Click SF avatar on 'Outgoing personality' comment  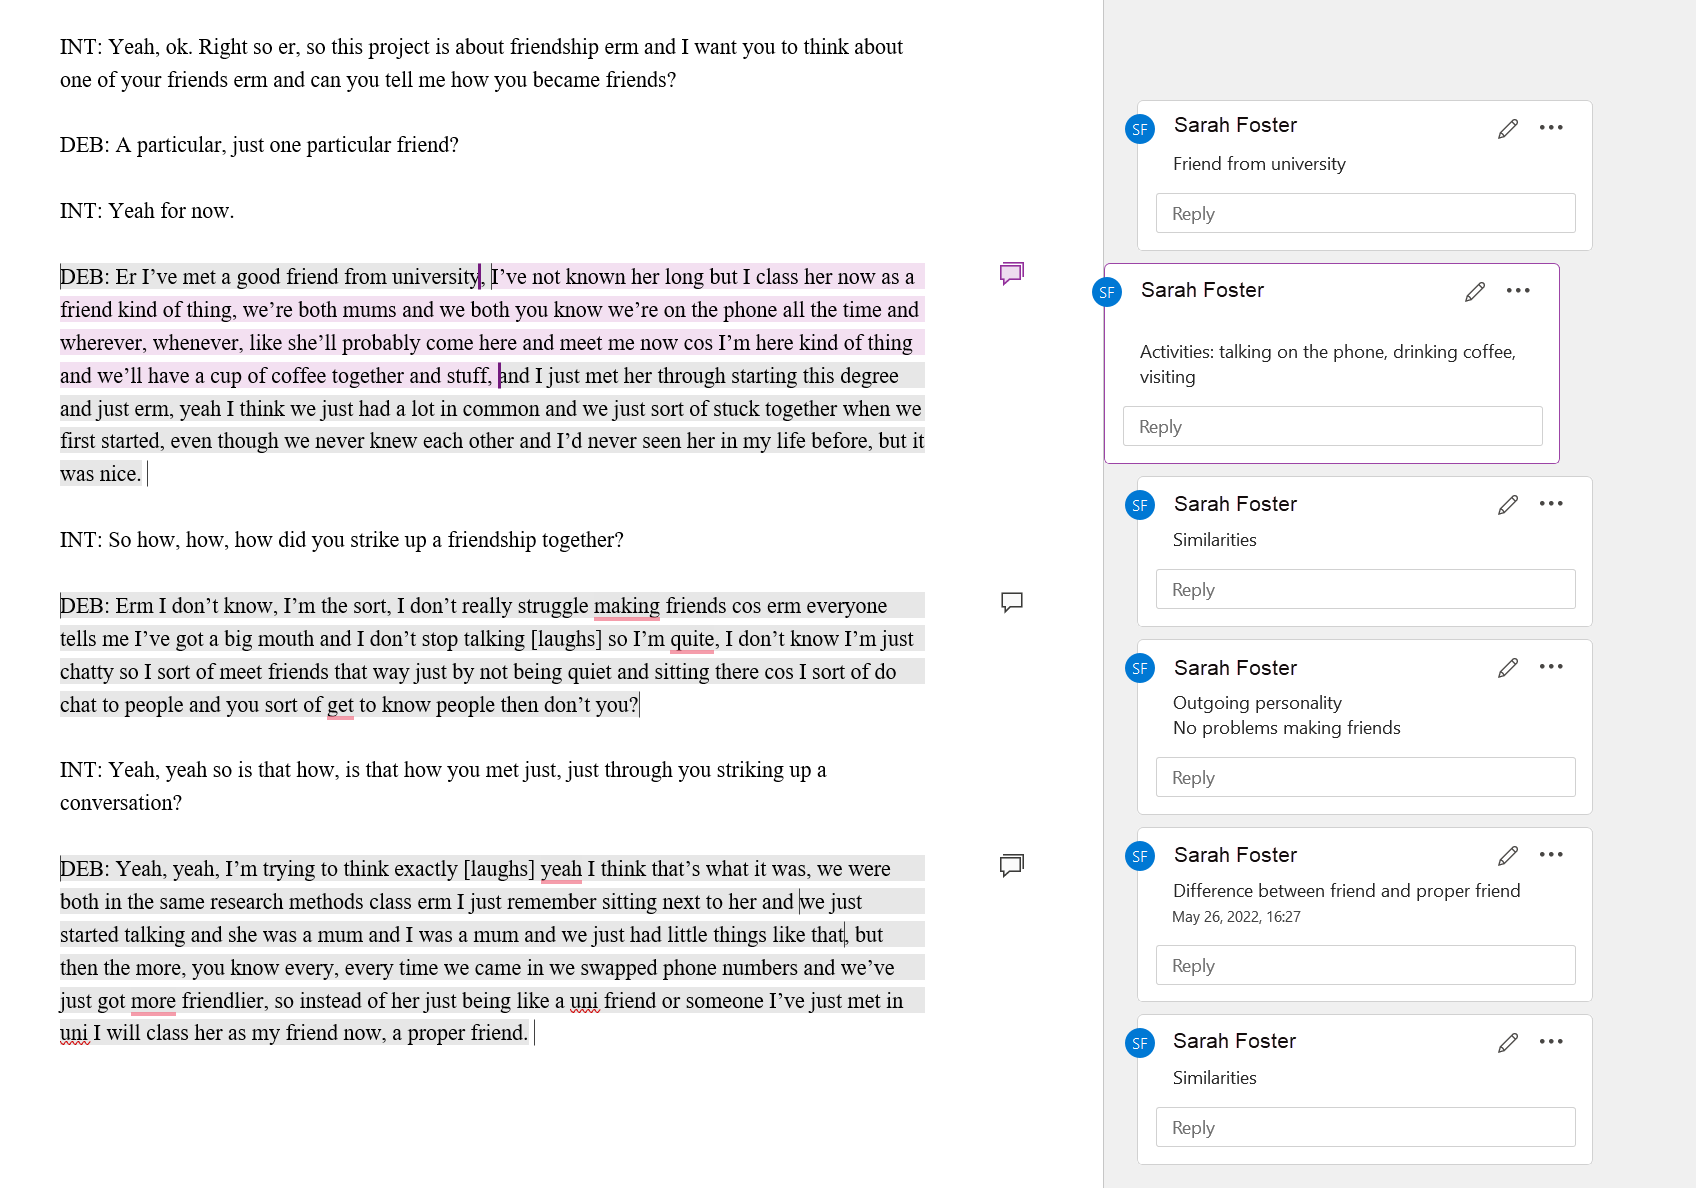pyautogui.click(x=1140, y=668)
